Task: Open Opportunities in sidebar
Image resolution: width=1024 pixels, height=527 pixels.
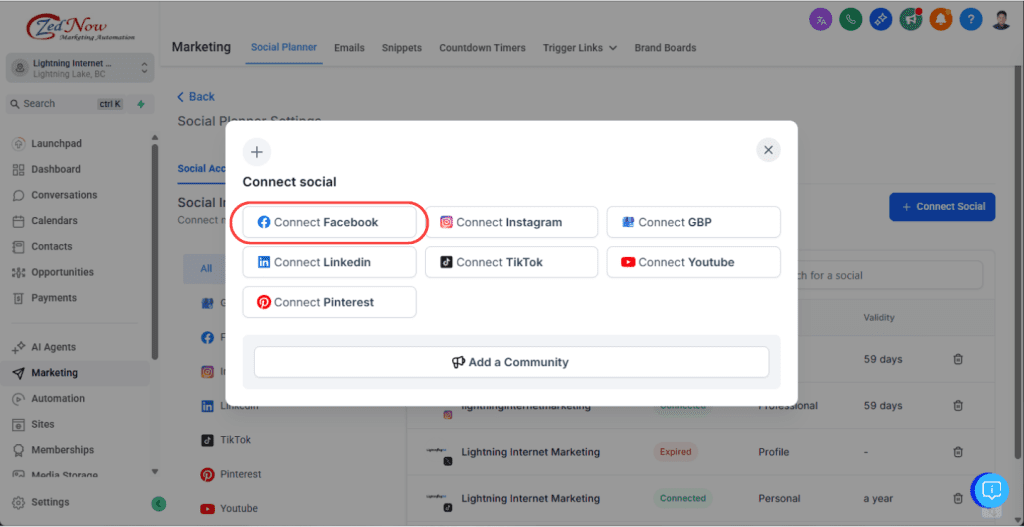Action: pyautogui.click(x=62, y=272)
